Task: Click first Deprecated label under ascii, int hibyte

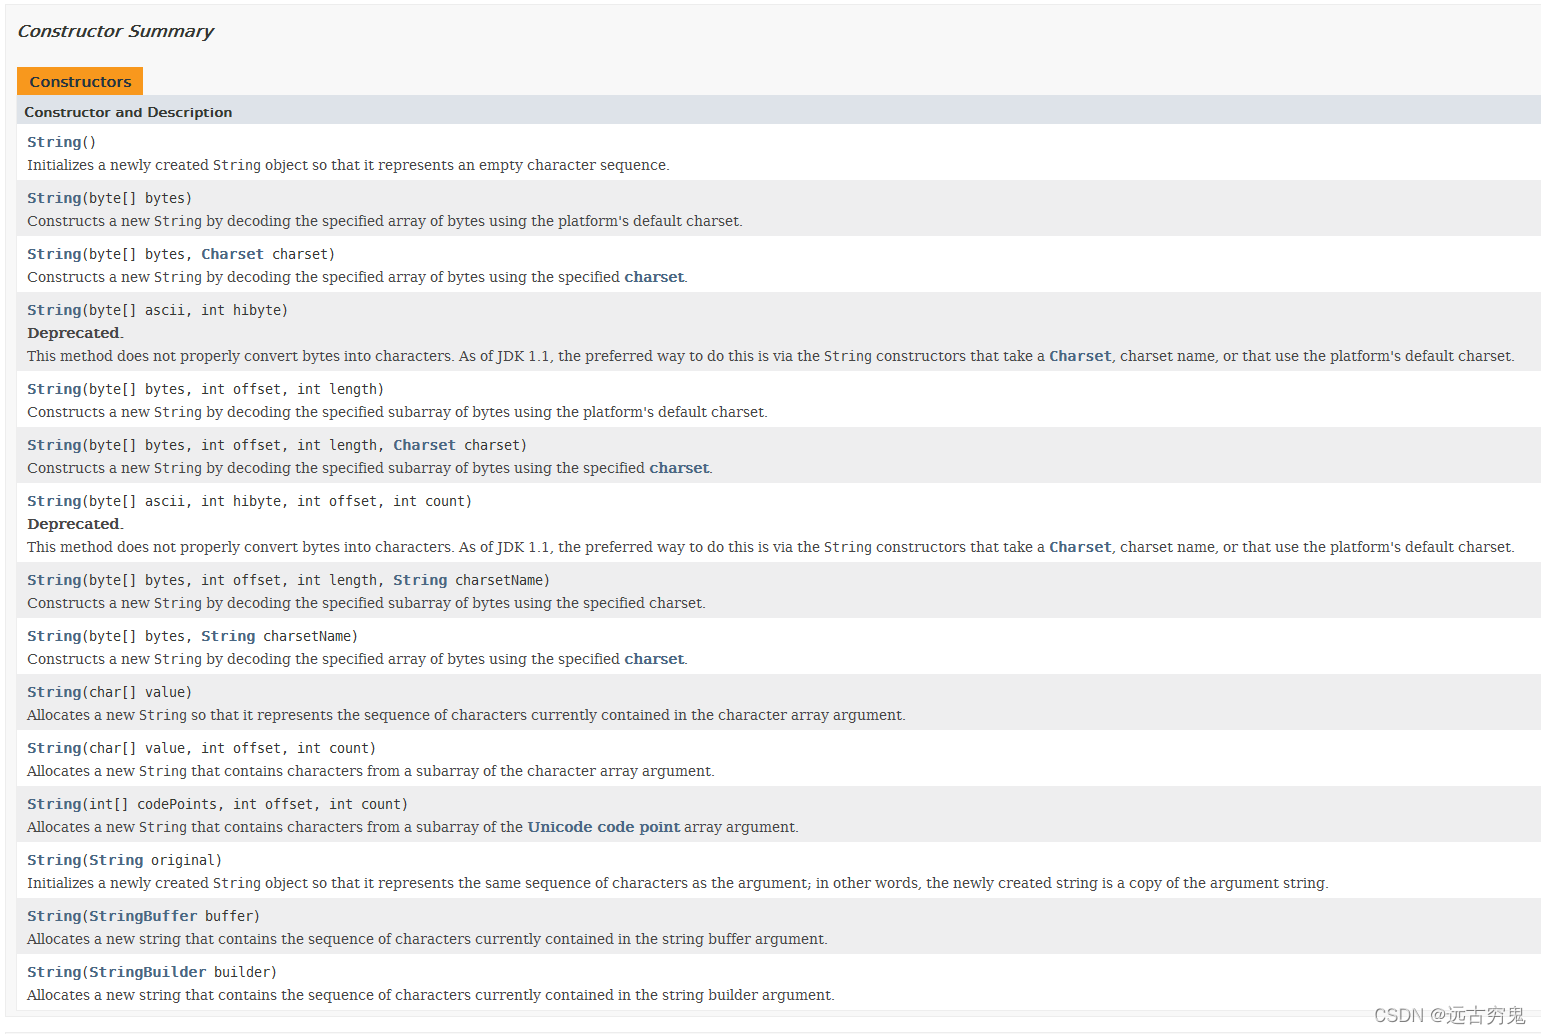Action: 73,333
